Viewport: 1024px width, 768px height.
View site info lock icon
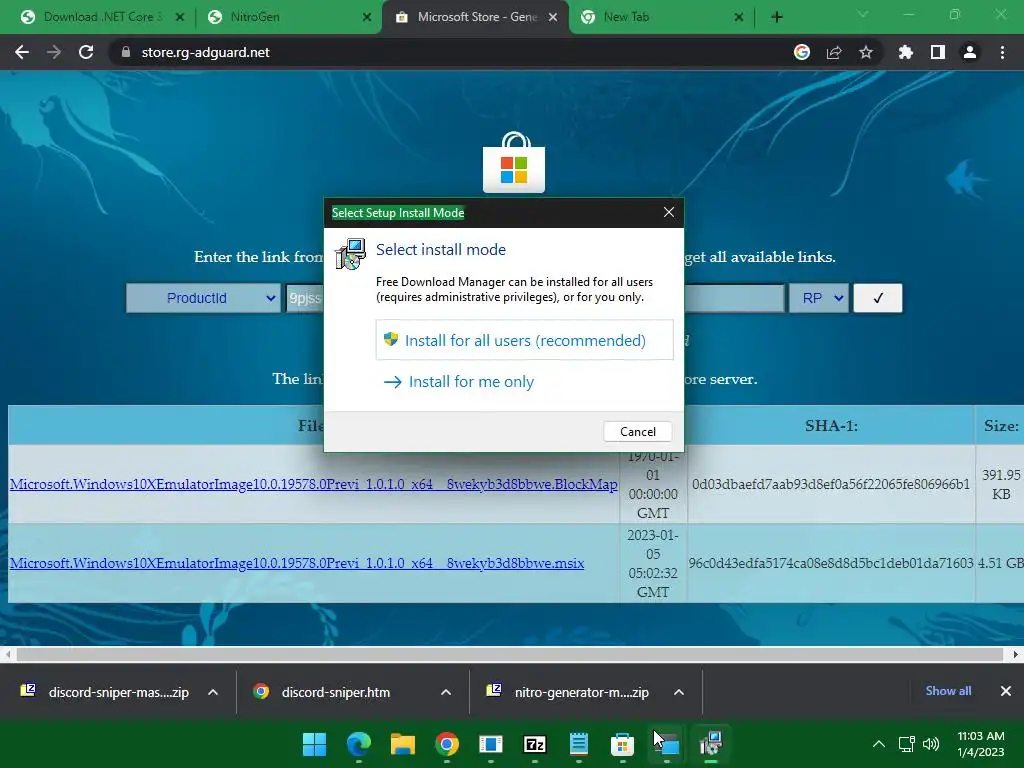(x=126, y=52)
